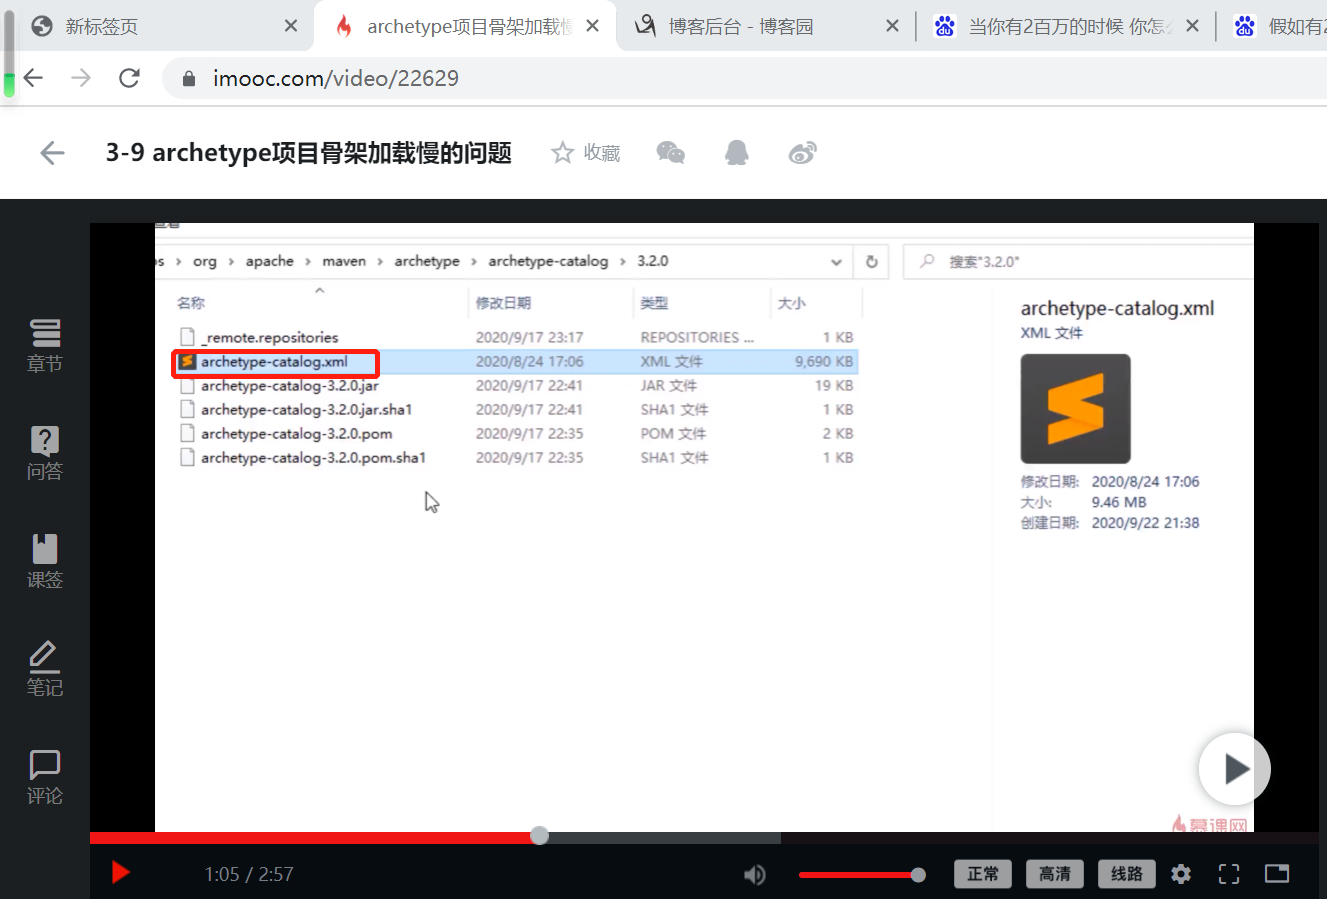Click the archetype-catalog breadcrumb segment

(x=548, y=261)
